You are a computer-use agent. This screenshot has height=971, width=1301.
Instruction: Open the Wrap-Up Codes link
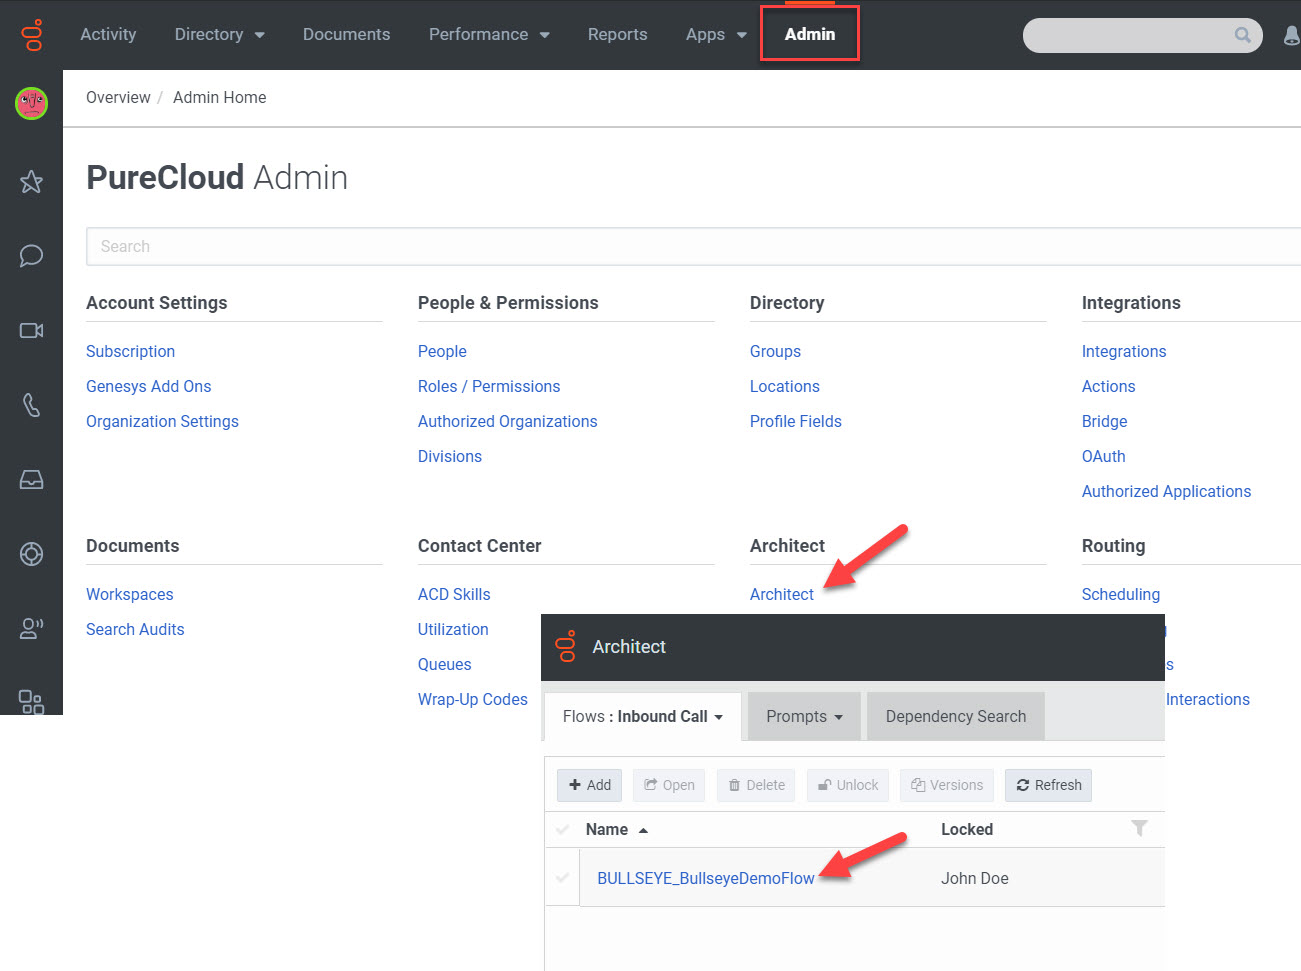click(x=473, y=699)
